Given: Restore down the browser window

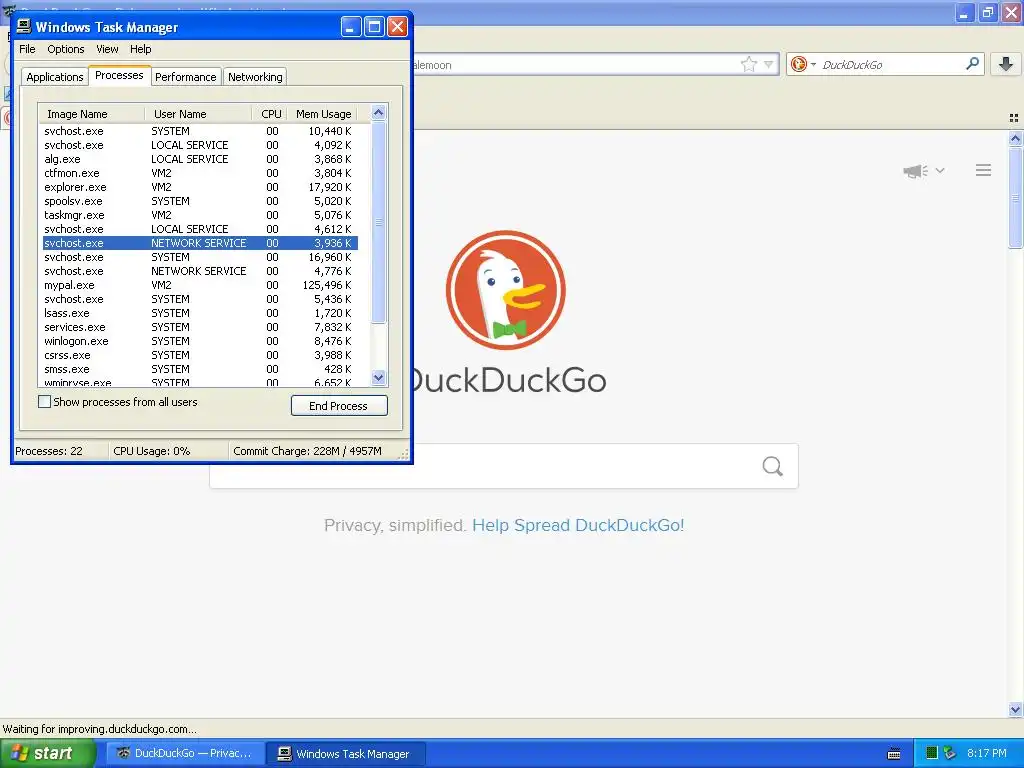Looking at the screenshot, I should (x=988, y=12).
